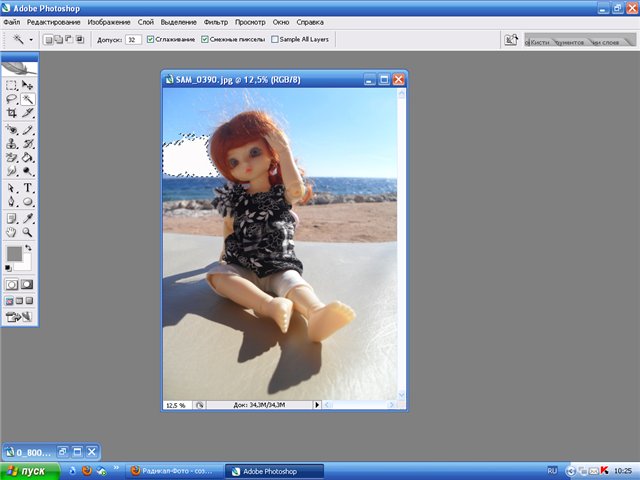The width and height of the screenshot is (640, 480).
Task: Click the Допуск tolerance input field
Action: (133, 40)
